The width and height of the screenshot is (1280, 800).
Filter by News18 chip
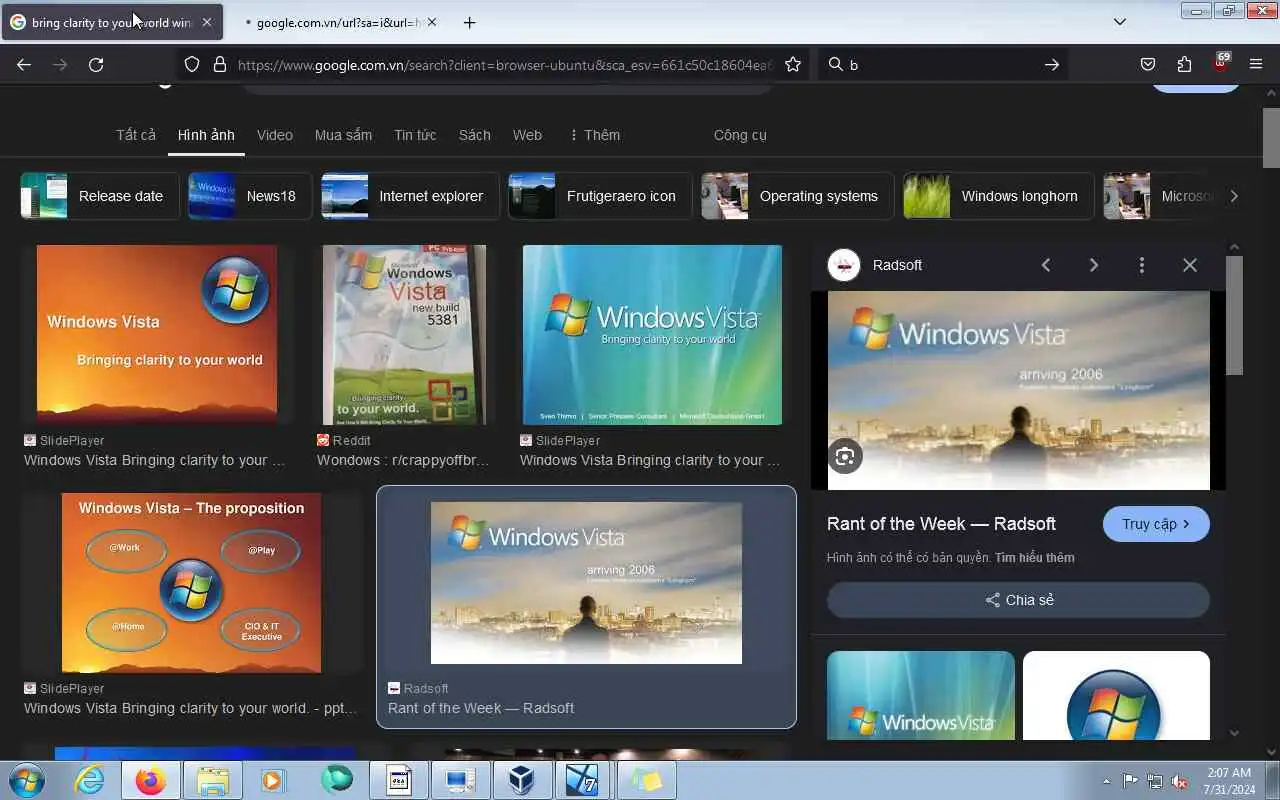click(250, 196)
